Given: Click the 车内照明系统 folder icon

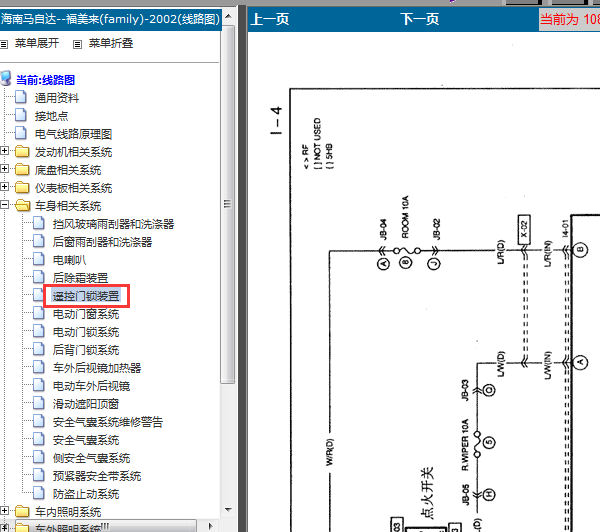Looking at the screenshot, I should pyautogui.click(x=22, y=511).
